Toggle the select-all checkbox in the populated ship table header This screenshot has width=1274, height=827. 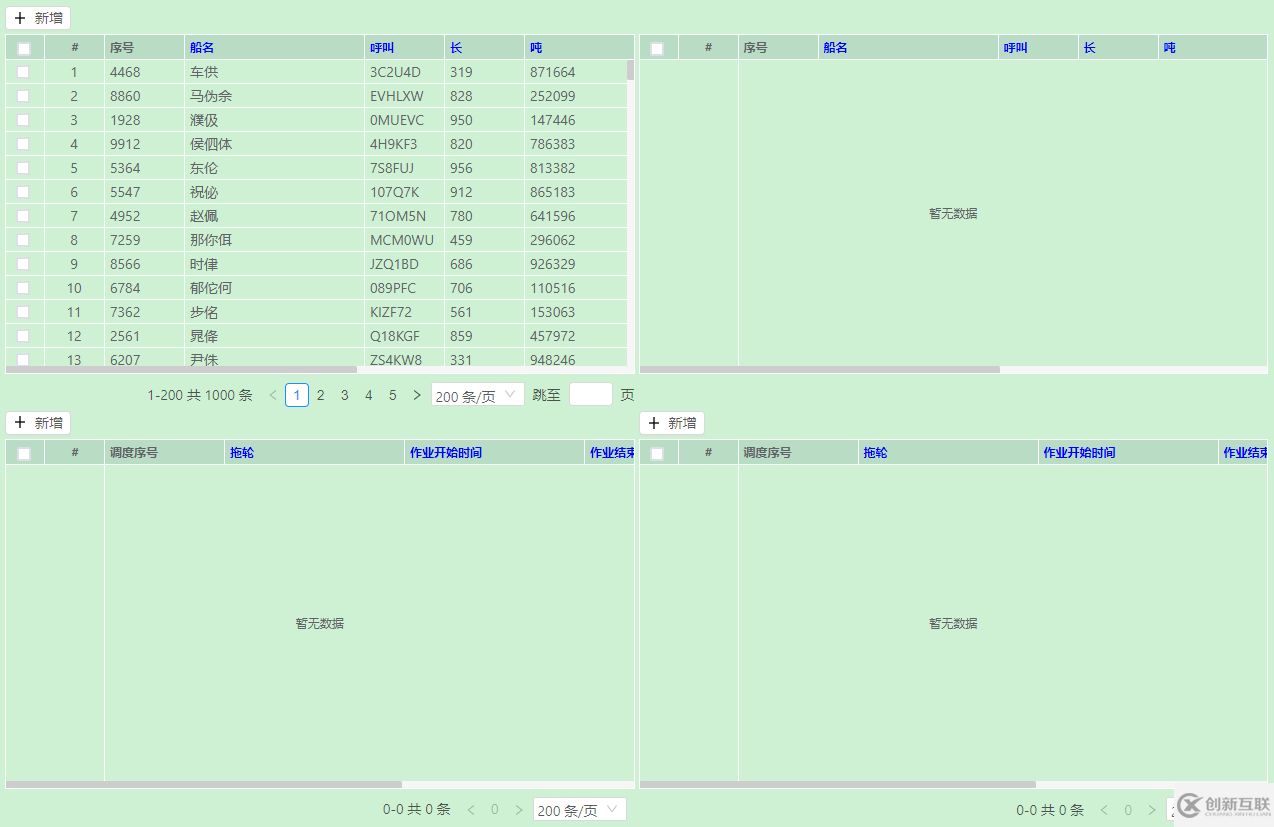[24, 48]
